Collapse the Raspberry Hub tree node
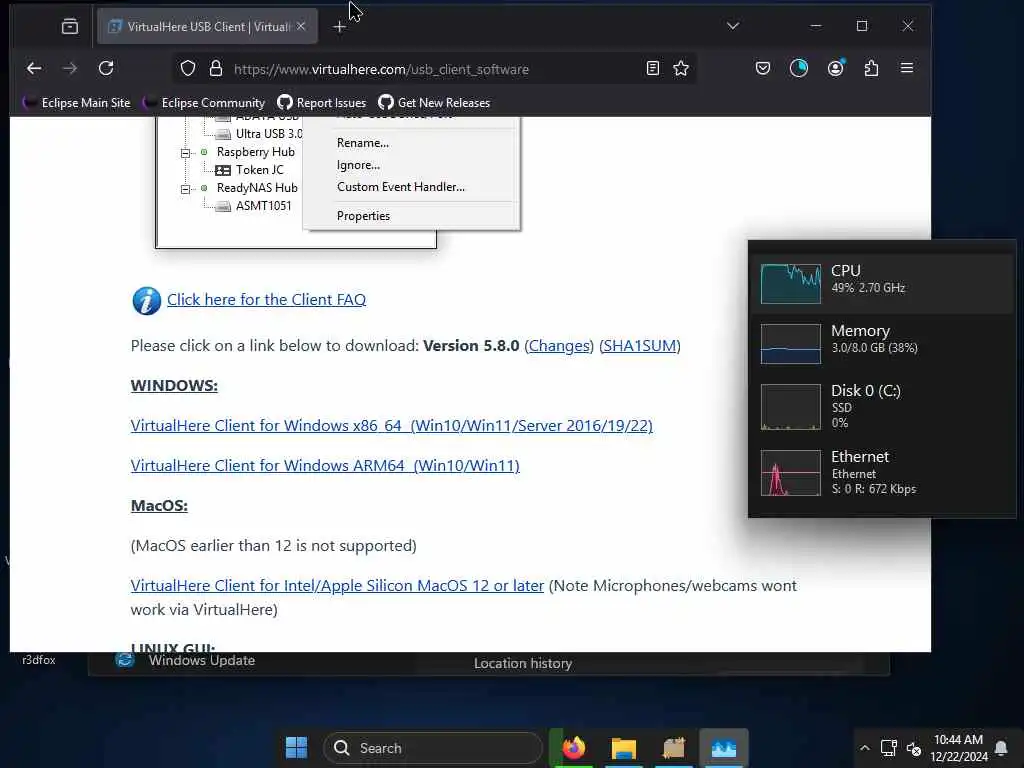The image size is (1024, 768). coord(185,153)
